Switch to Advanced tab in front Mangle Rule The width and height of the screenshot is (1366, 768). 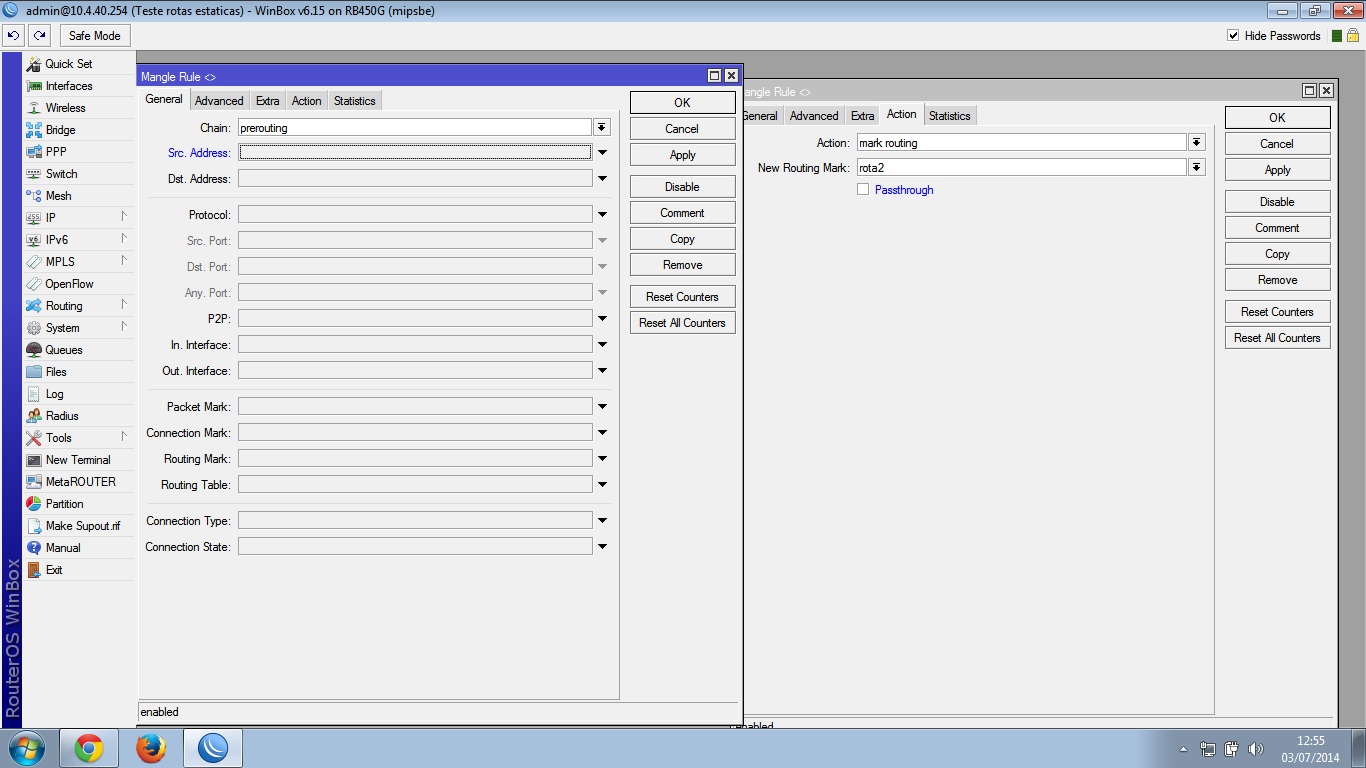coord(219,101)
